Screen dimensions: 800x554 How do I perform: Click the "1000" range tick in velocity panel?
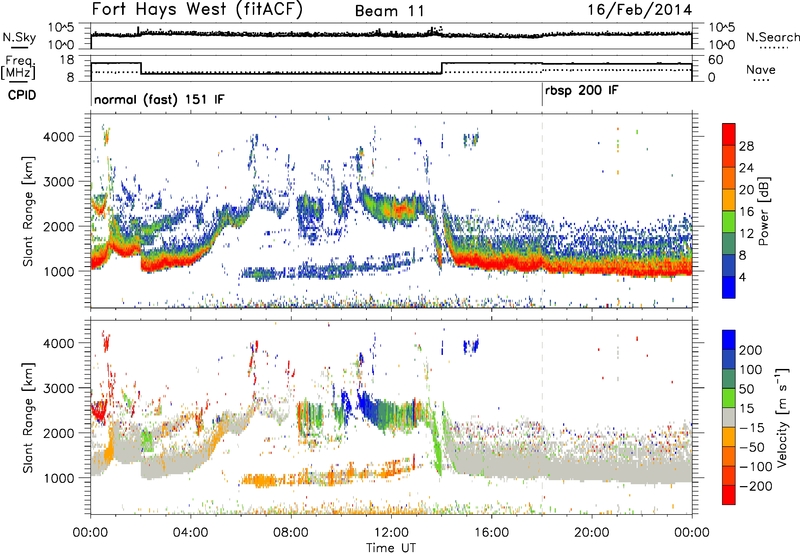pyautogui.click(x=58, y=478)
